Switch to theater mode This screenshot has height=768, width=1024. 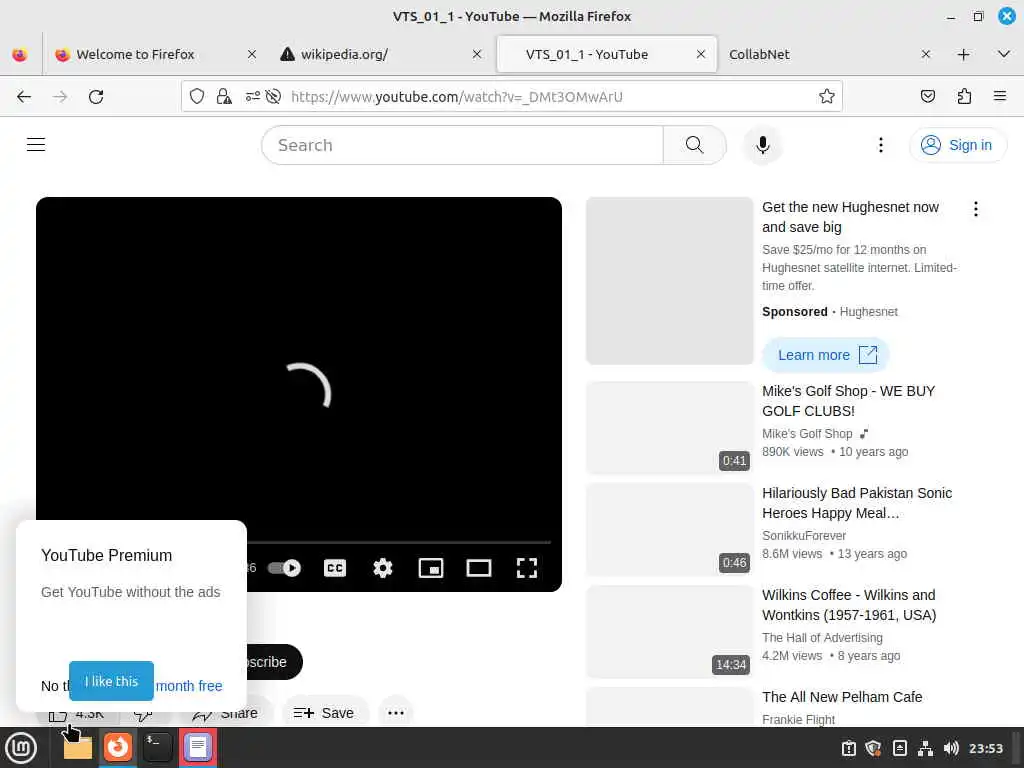point(479,568)
